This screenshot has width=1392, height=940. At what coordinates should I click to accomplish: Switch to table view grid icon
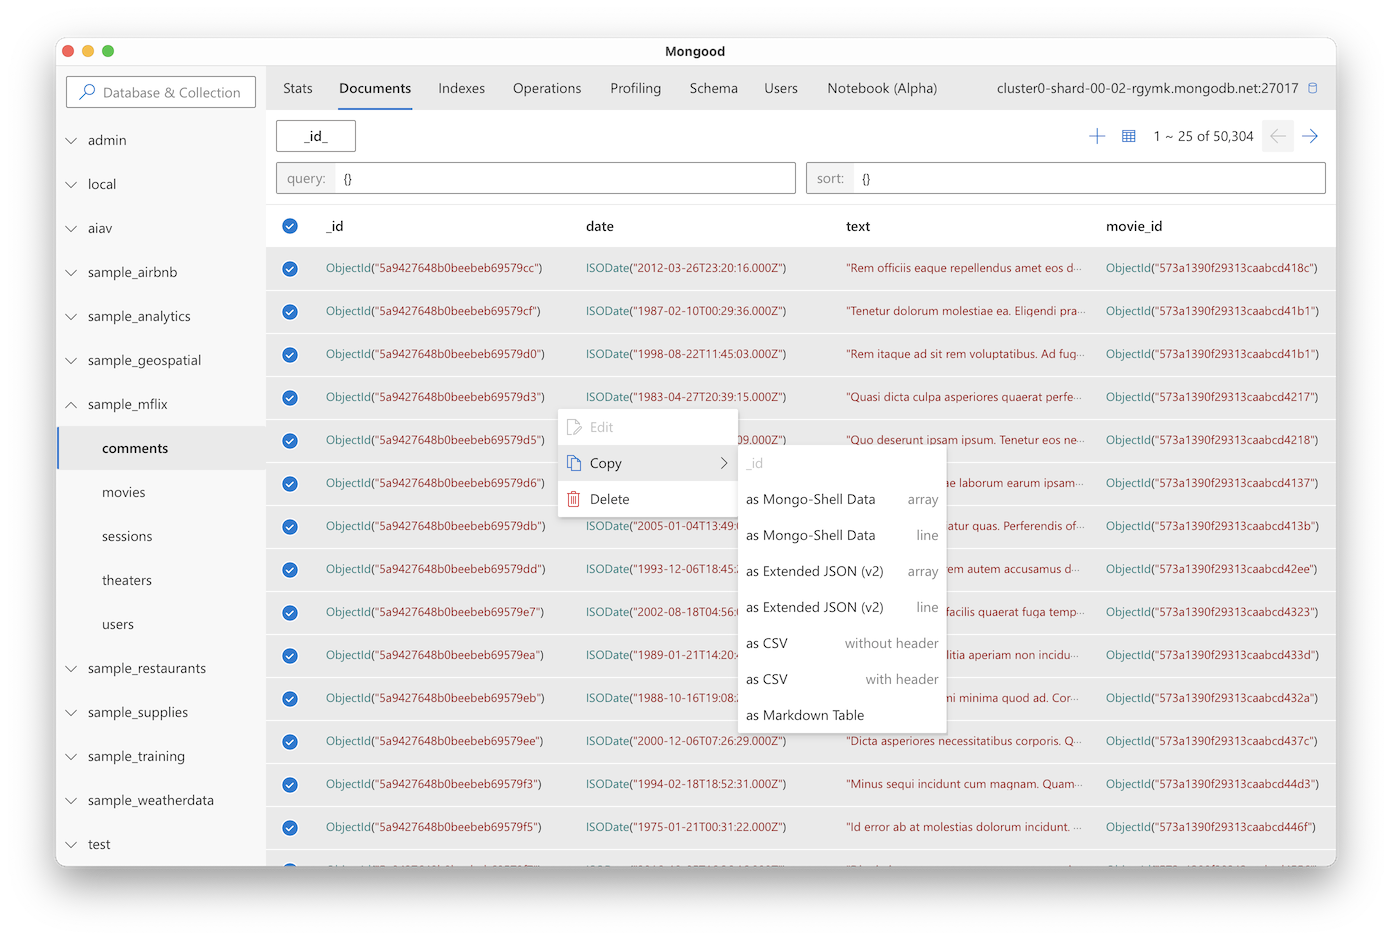point(1129,136)
